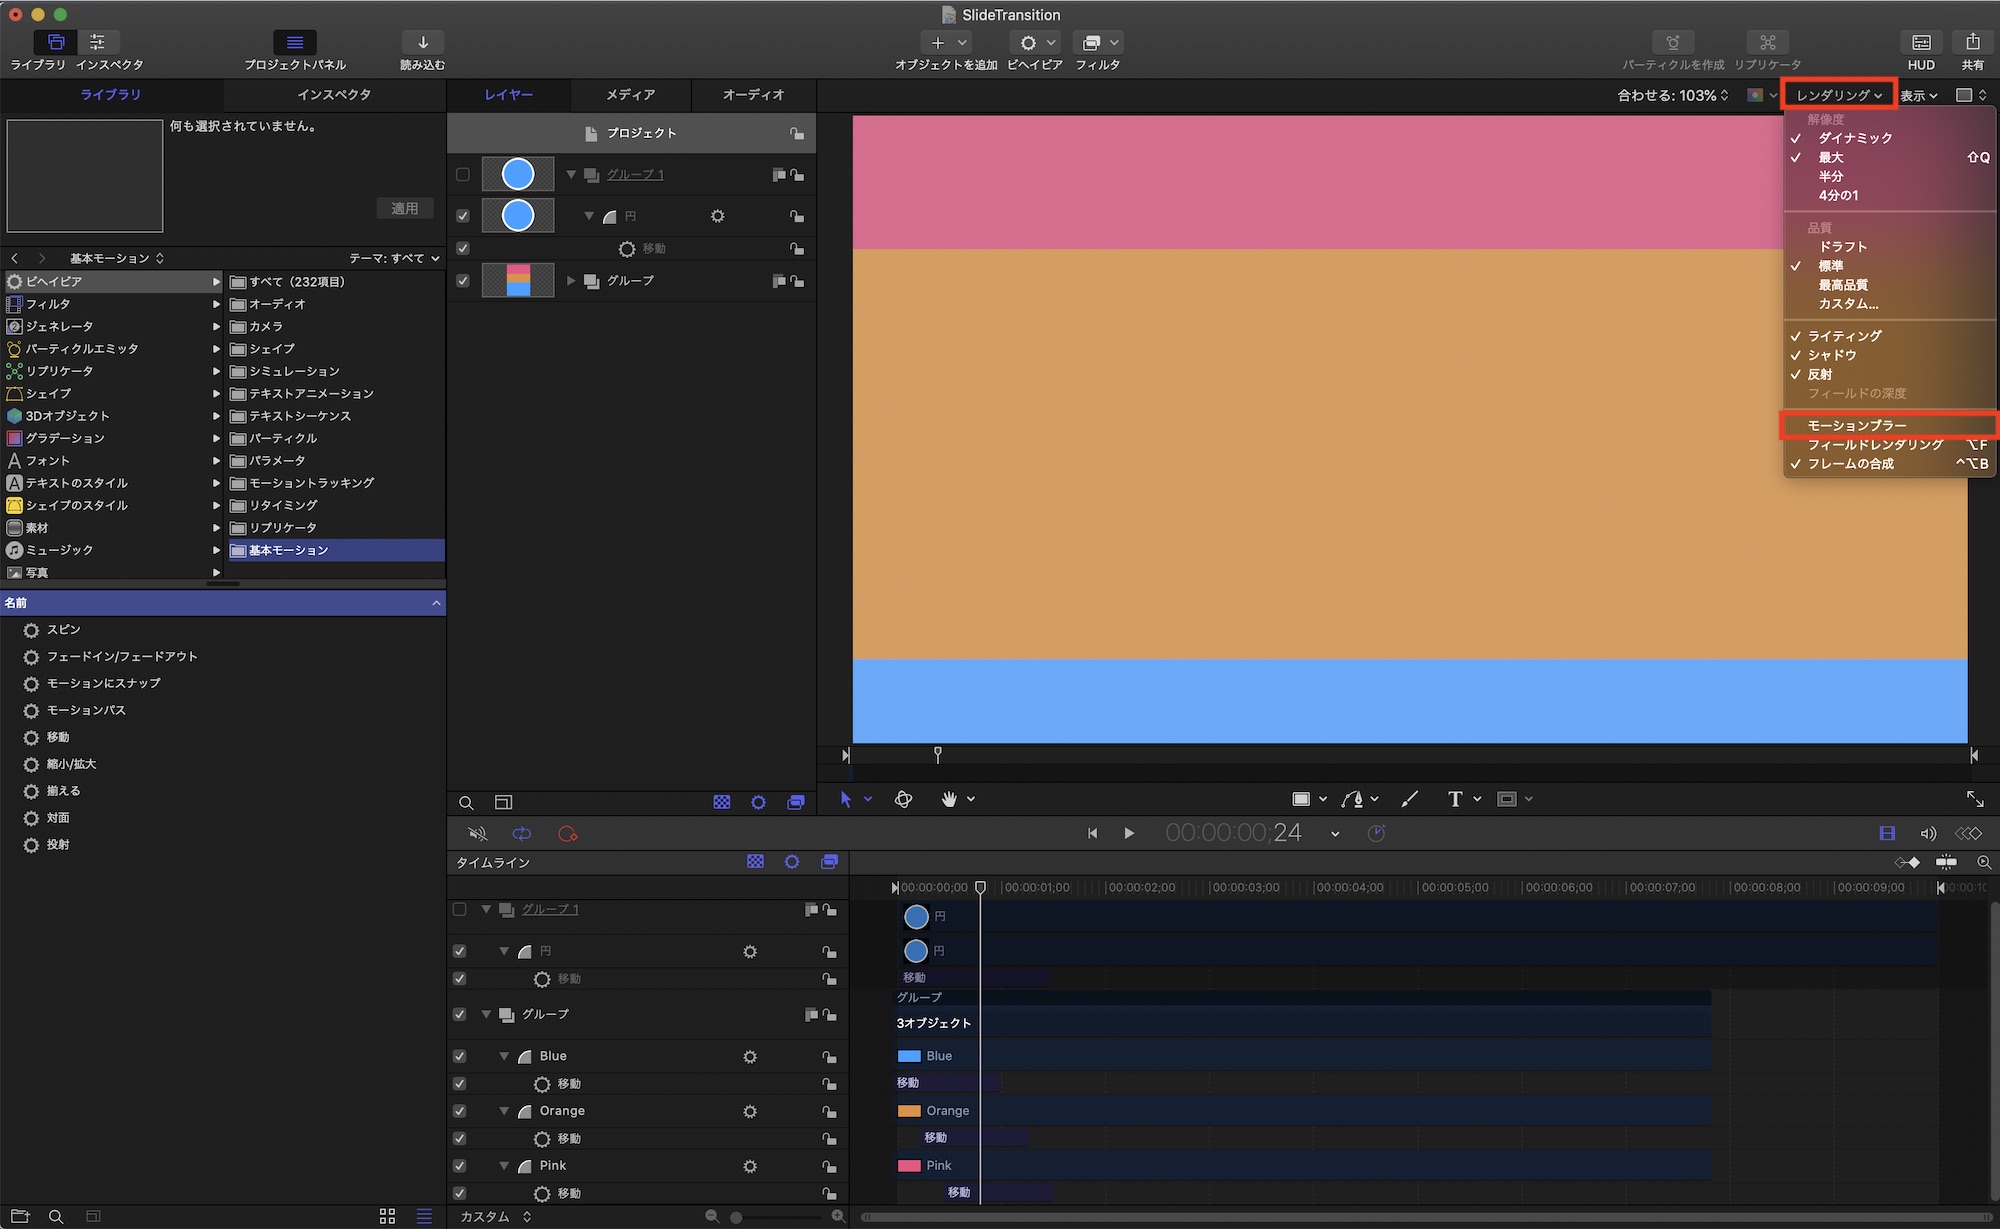Open the zoom level 合わせる dropdown
The width and height of the screenshot is (2000, 1229).
pyautogui.click(x=1672, y=95)
